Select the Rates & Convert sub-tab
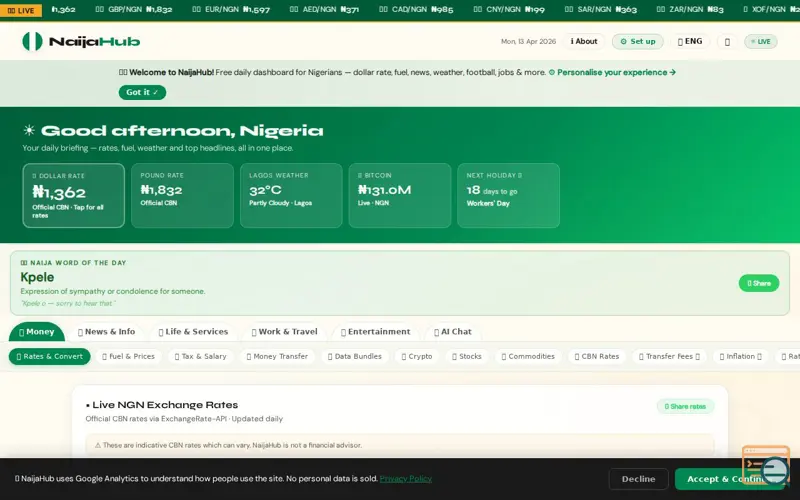 (49, 357)
